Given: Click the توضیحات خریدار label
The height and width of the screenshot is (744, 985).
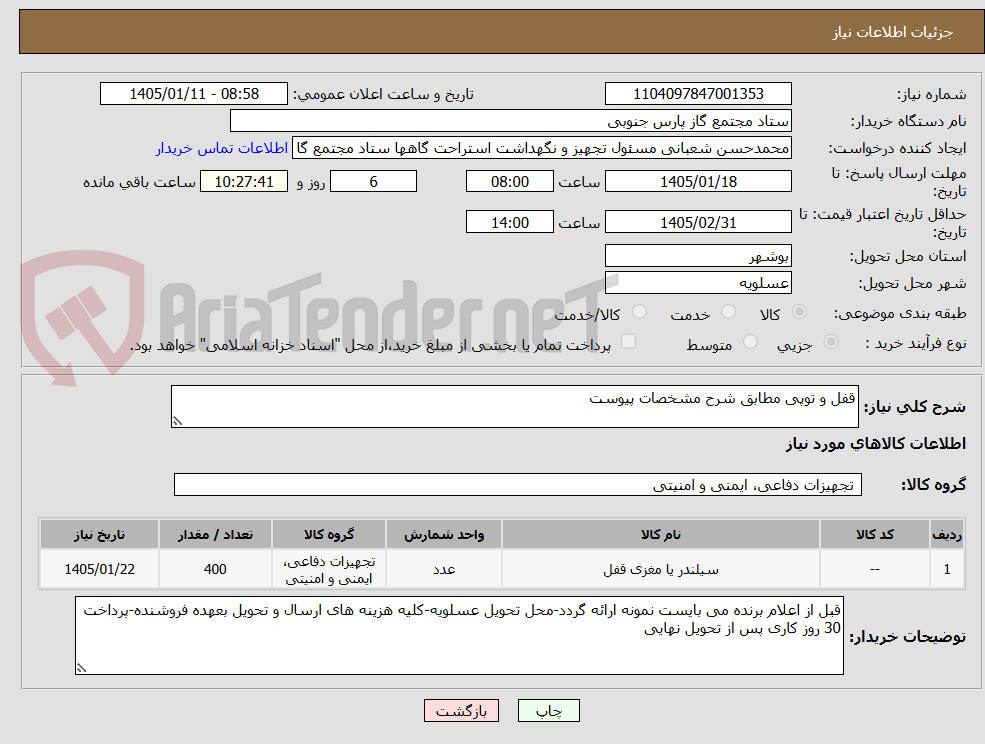Looking at the screenshot, I should click(x=908, y=637).
